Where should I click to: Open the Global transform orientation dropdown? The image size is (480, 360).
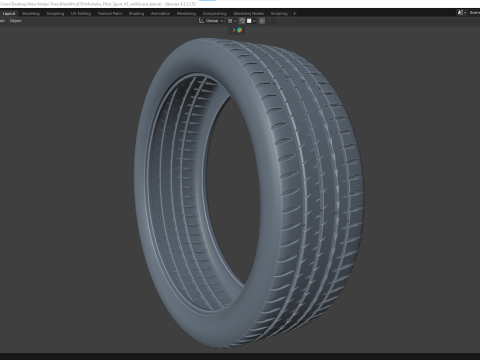[211, 21]
